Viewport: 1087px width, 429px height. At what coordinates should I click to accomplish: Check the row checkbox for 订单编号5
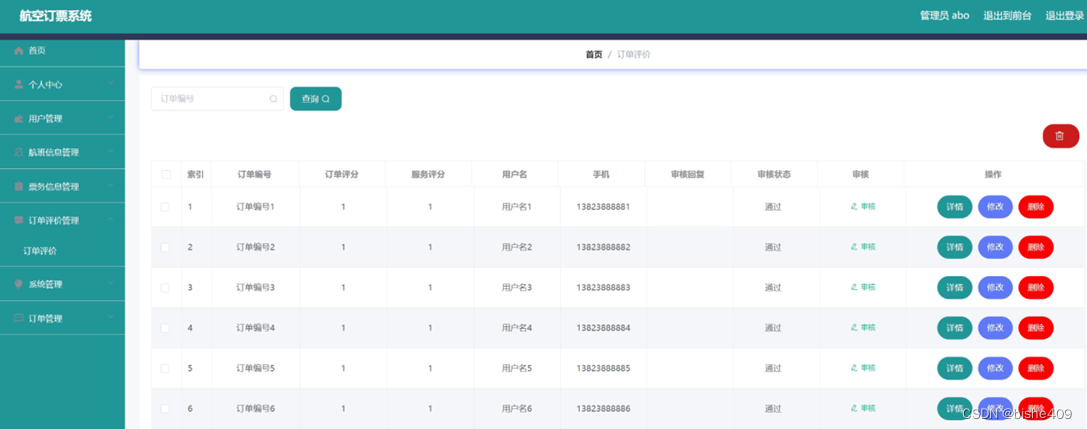pos(165,368)
